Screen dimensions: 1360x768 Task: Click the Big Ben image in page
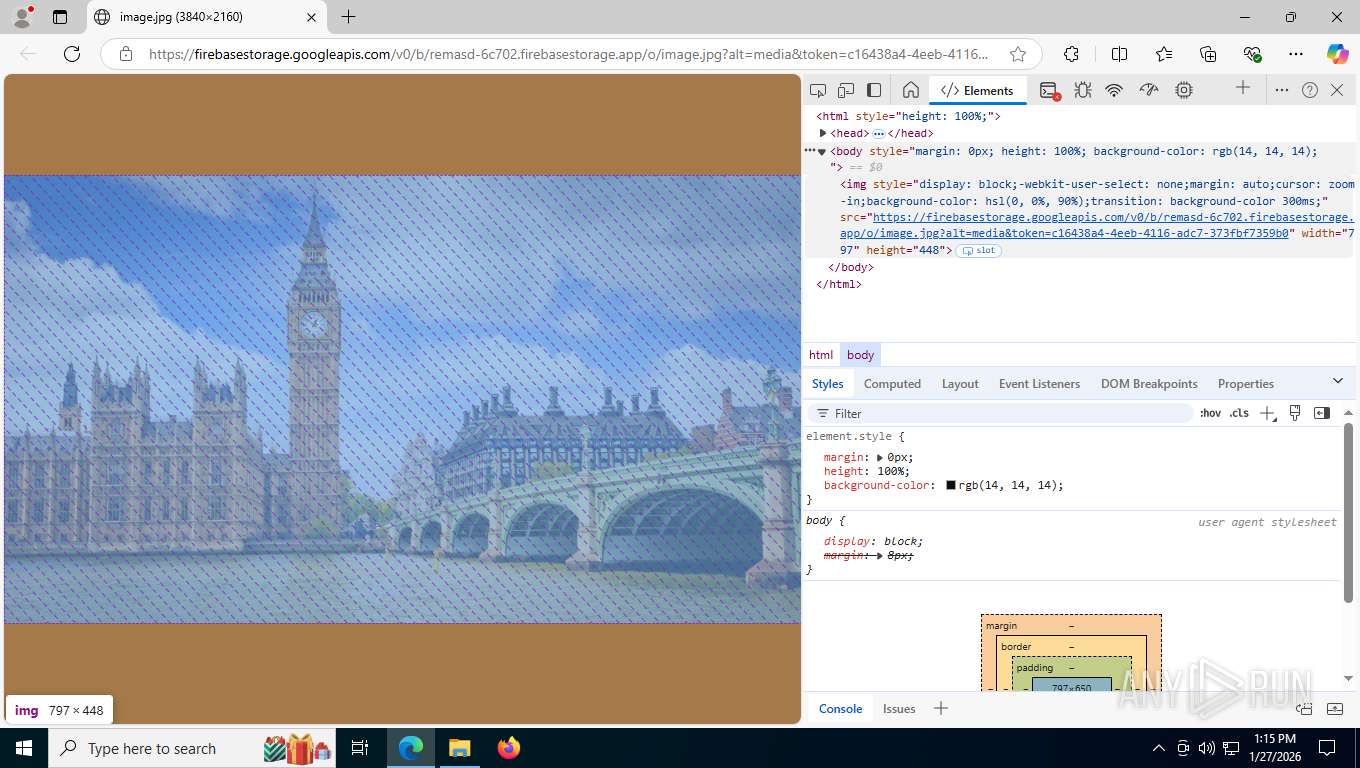[402, 399]
